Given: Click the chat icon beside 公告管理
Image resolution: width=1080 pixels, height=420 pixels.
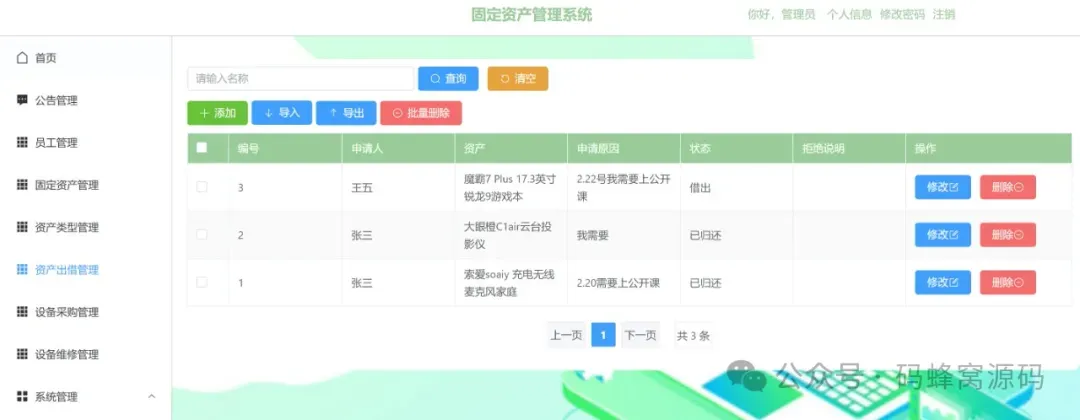Looking at the screenshot, I should tap(22, 101).
